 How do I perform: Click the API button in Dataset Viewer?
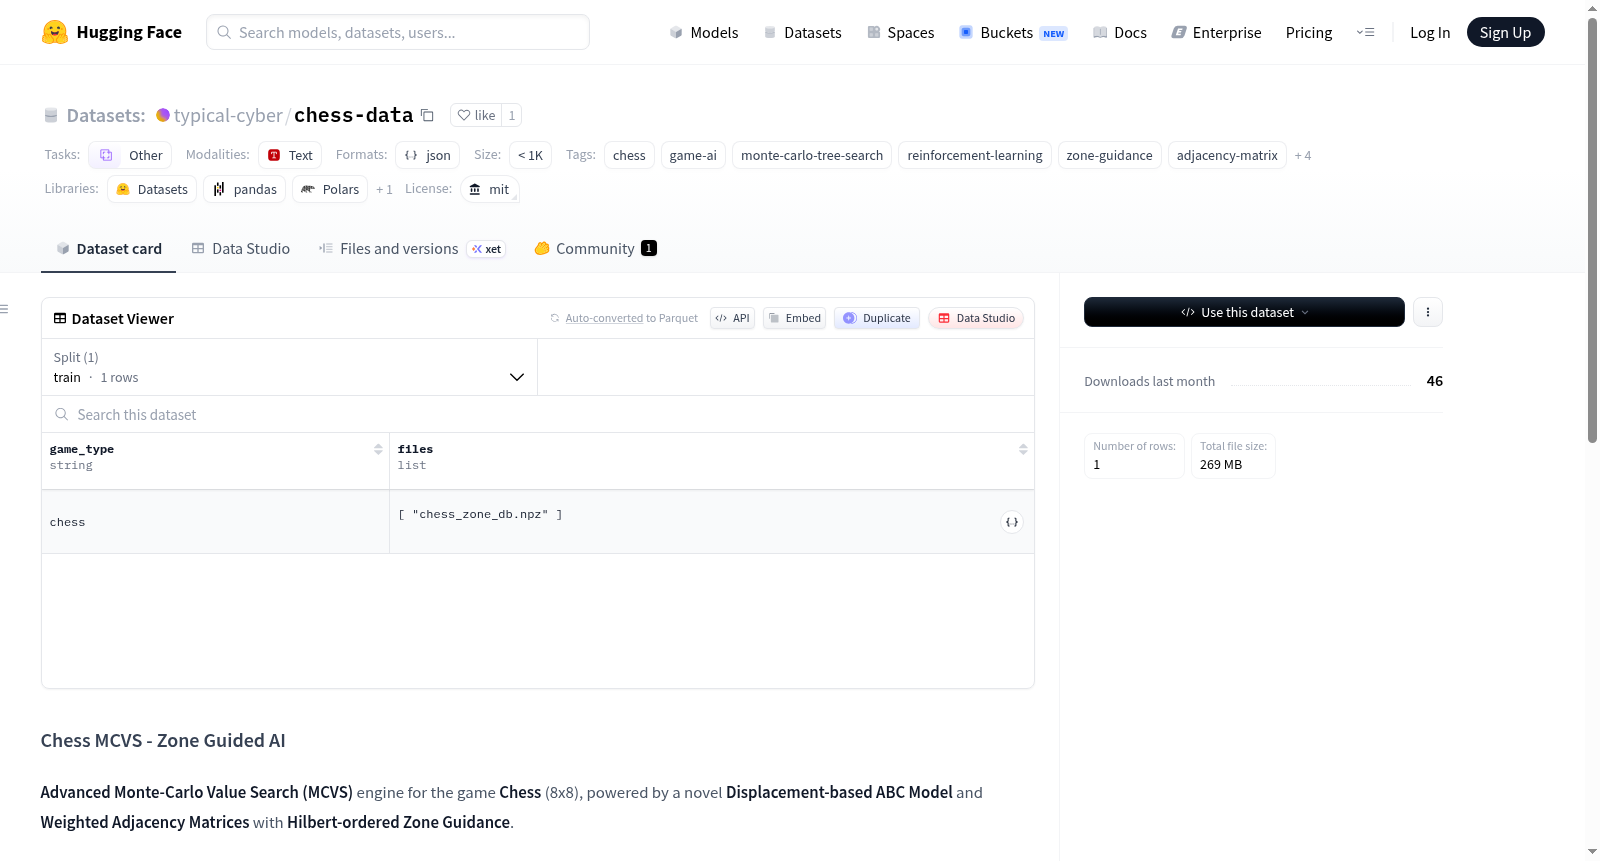click(x=732, y=318)
